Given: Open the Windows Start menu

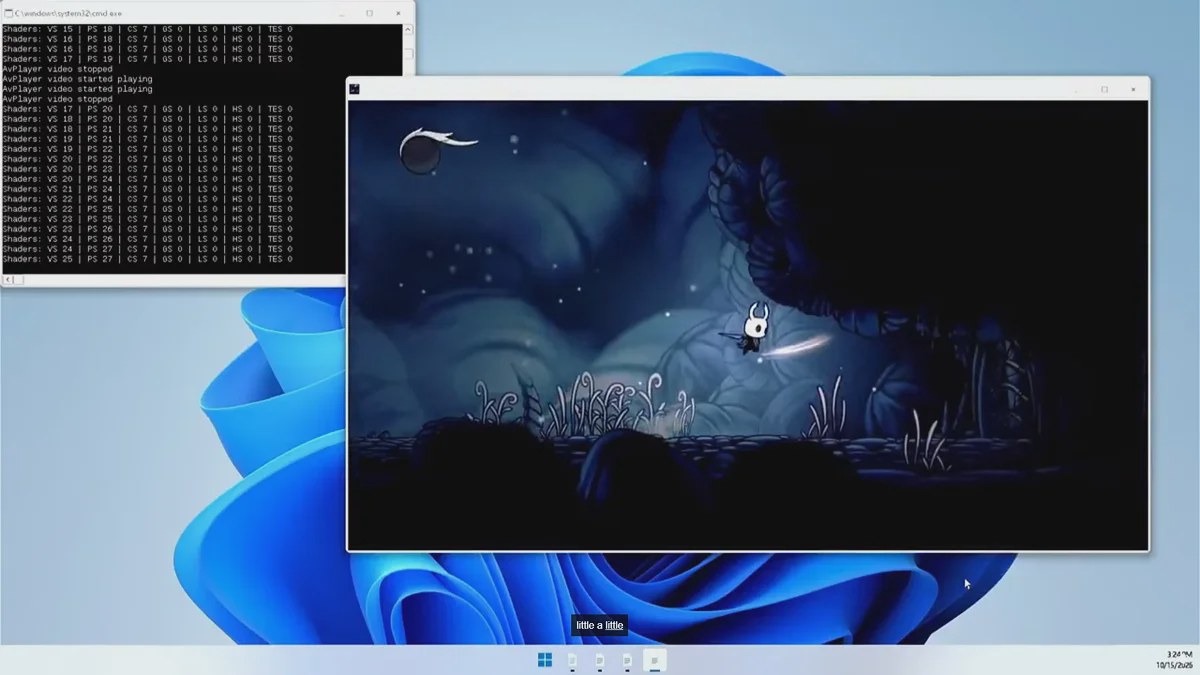Looking at the screenshot, I should [x=545, y=660].
